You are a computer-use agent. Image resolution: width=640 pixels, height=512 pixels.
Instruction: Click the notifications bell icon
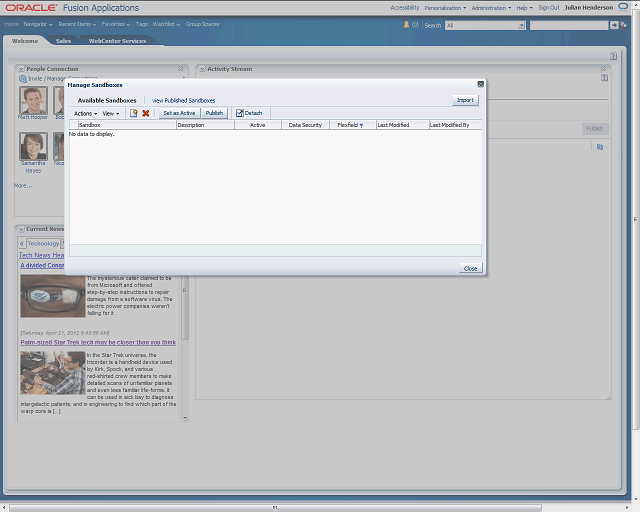[406, 25]
